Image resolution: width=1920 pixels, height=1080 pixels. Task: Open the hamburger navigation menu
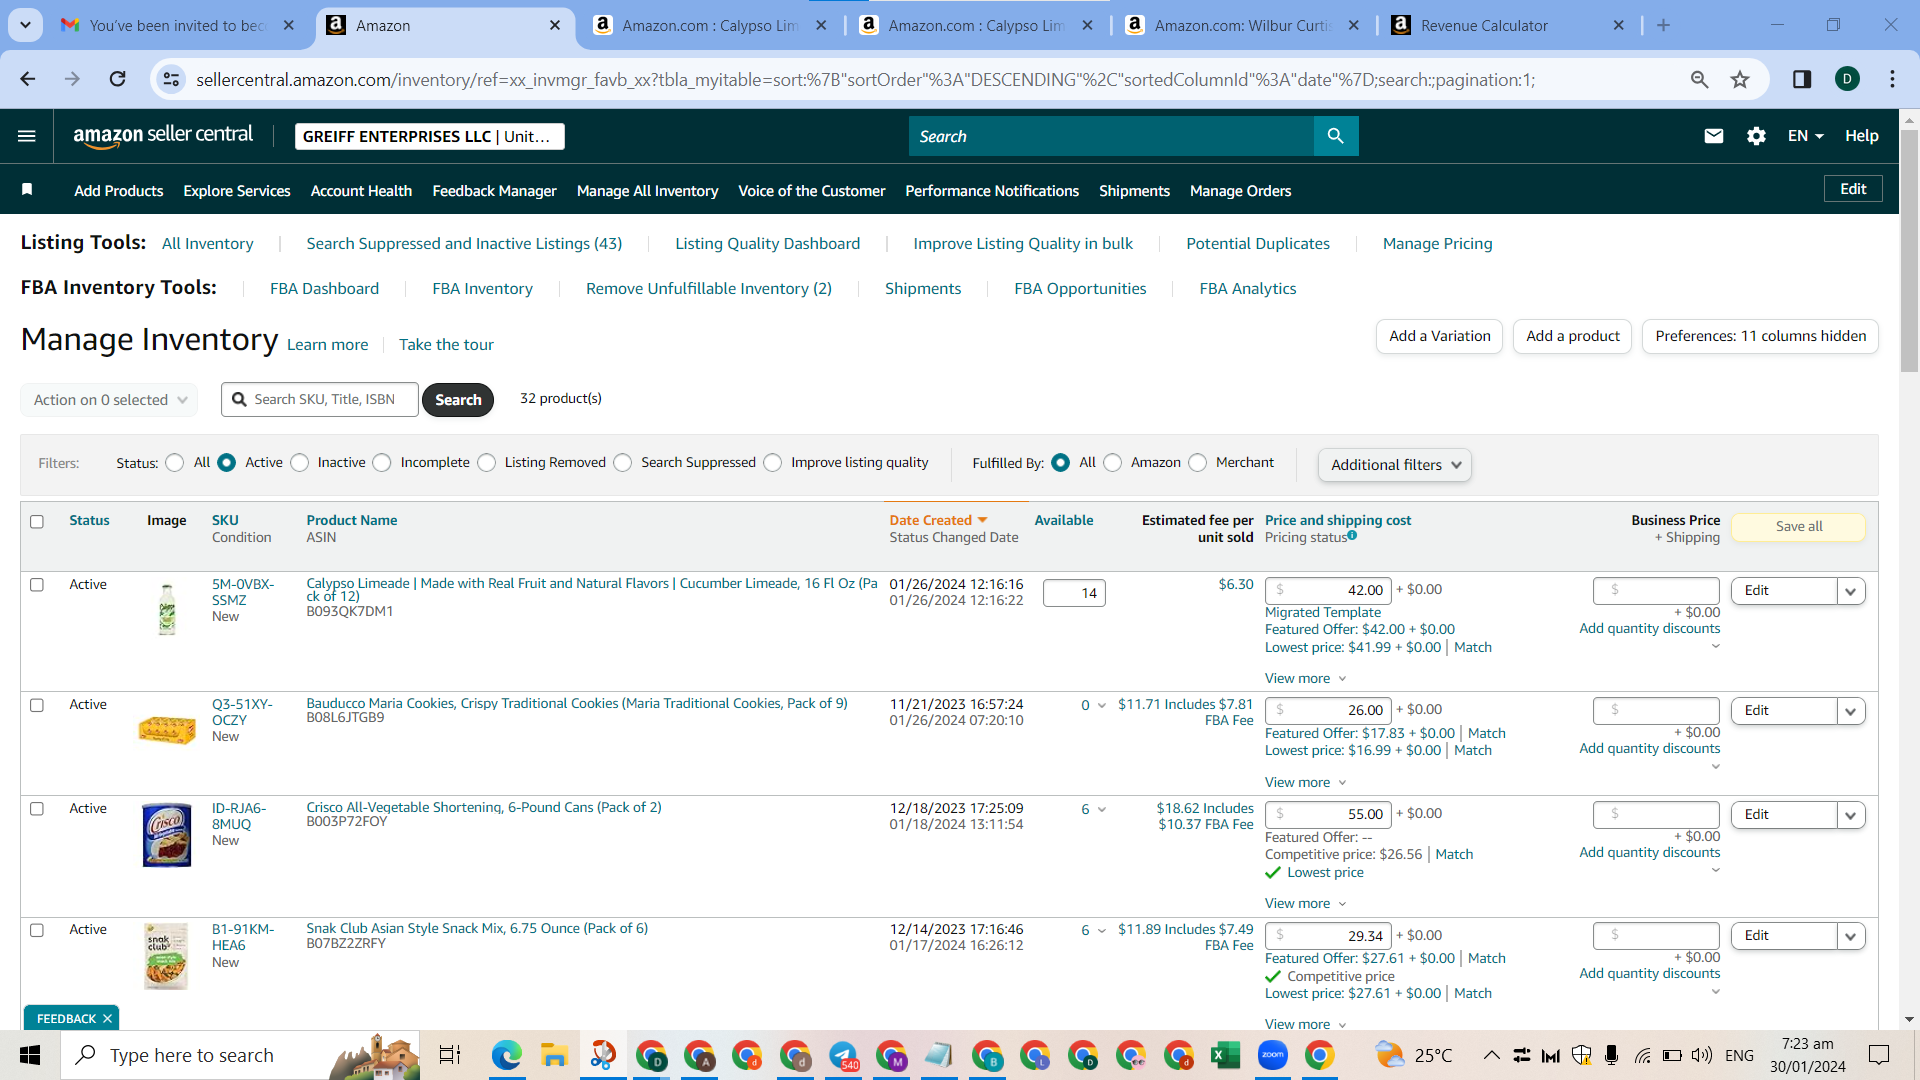27,136
